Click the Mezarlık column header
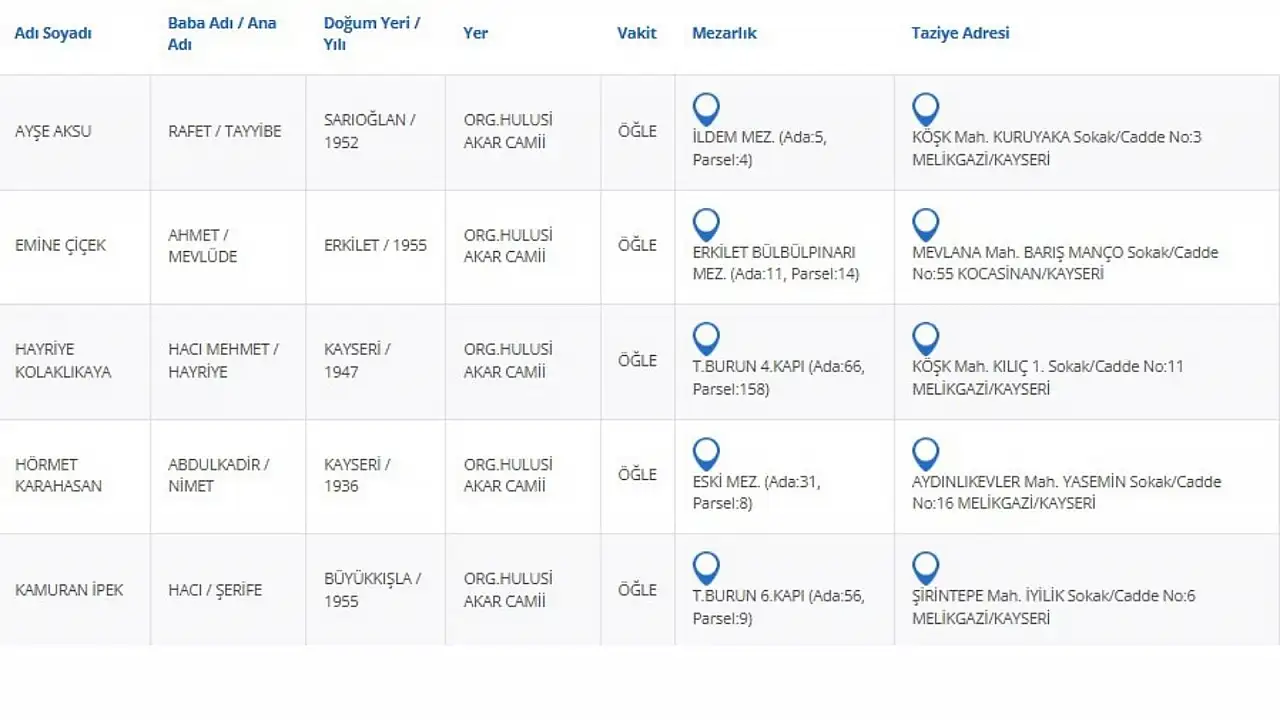The width and height of the screenshot is (1280, 723). [x=724, y=33]
